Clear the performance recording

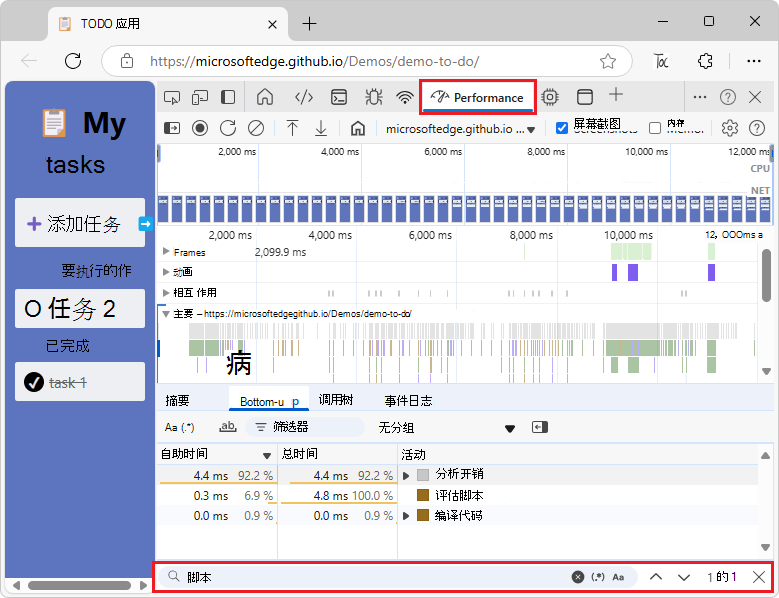pos(256,128)
